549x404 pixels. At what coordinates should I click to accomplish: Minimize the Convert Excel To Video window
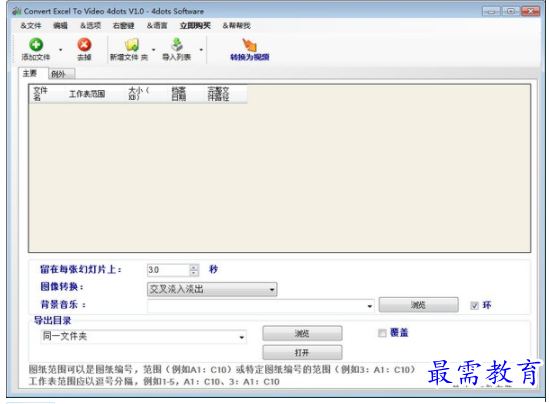[491, 11]
